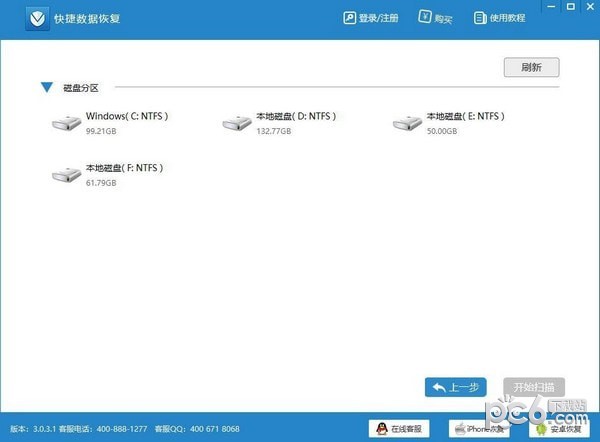This screenshot has height=442, width=600.
Task: Choose 本地磁盘 (F: NTFS) partition label
Action: click(124, 168)
